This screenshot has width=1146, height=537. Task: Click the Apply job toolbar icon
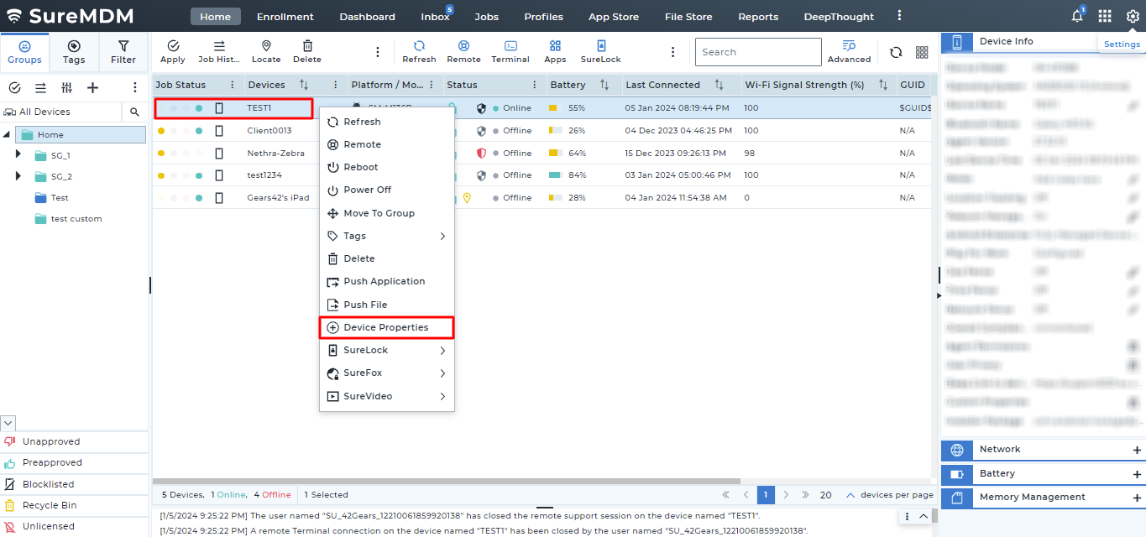(172, 52)
